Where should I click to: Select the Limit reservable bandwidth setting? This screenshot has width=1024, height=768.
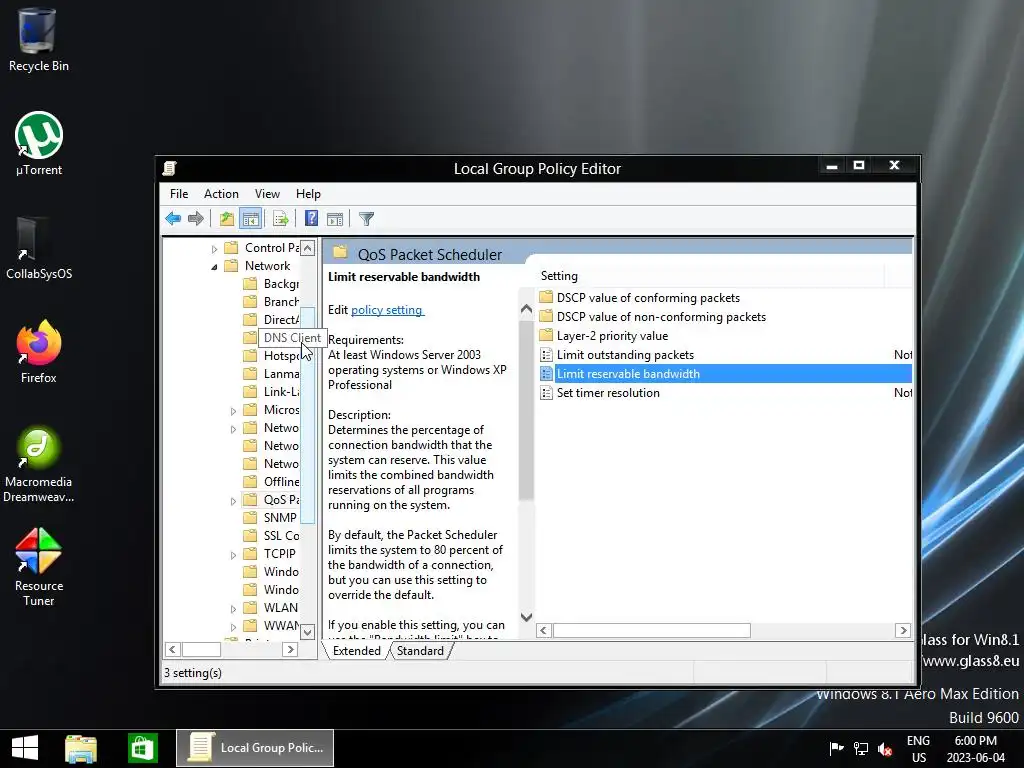[x=725, y=374]
